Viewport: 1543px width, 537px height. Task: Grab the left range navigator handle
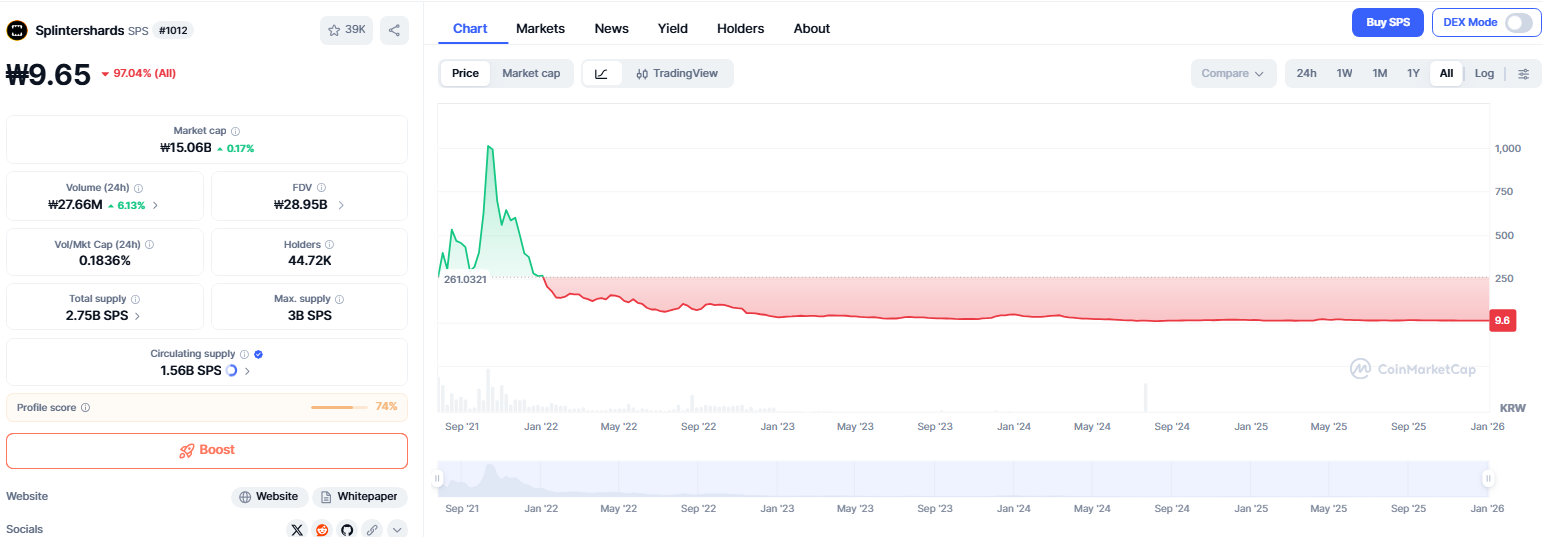point(438,479)
